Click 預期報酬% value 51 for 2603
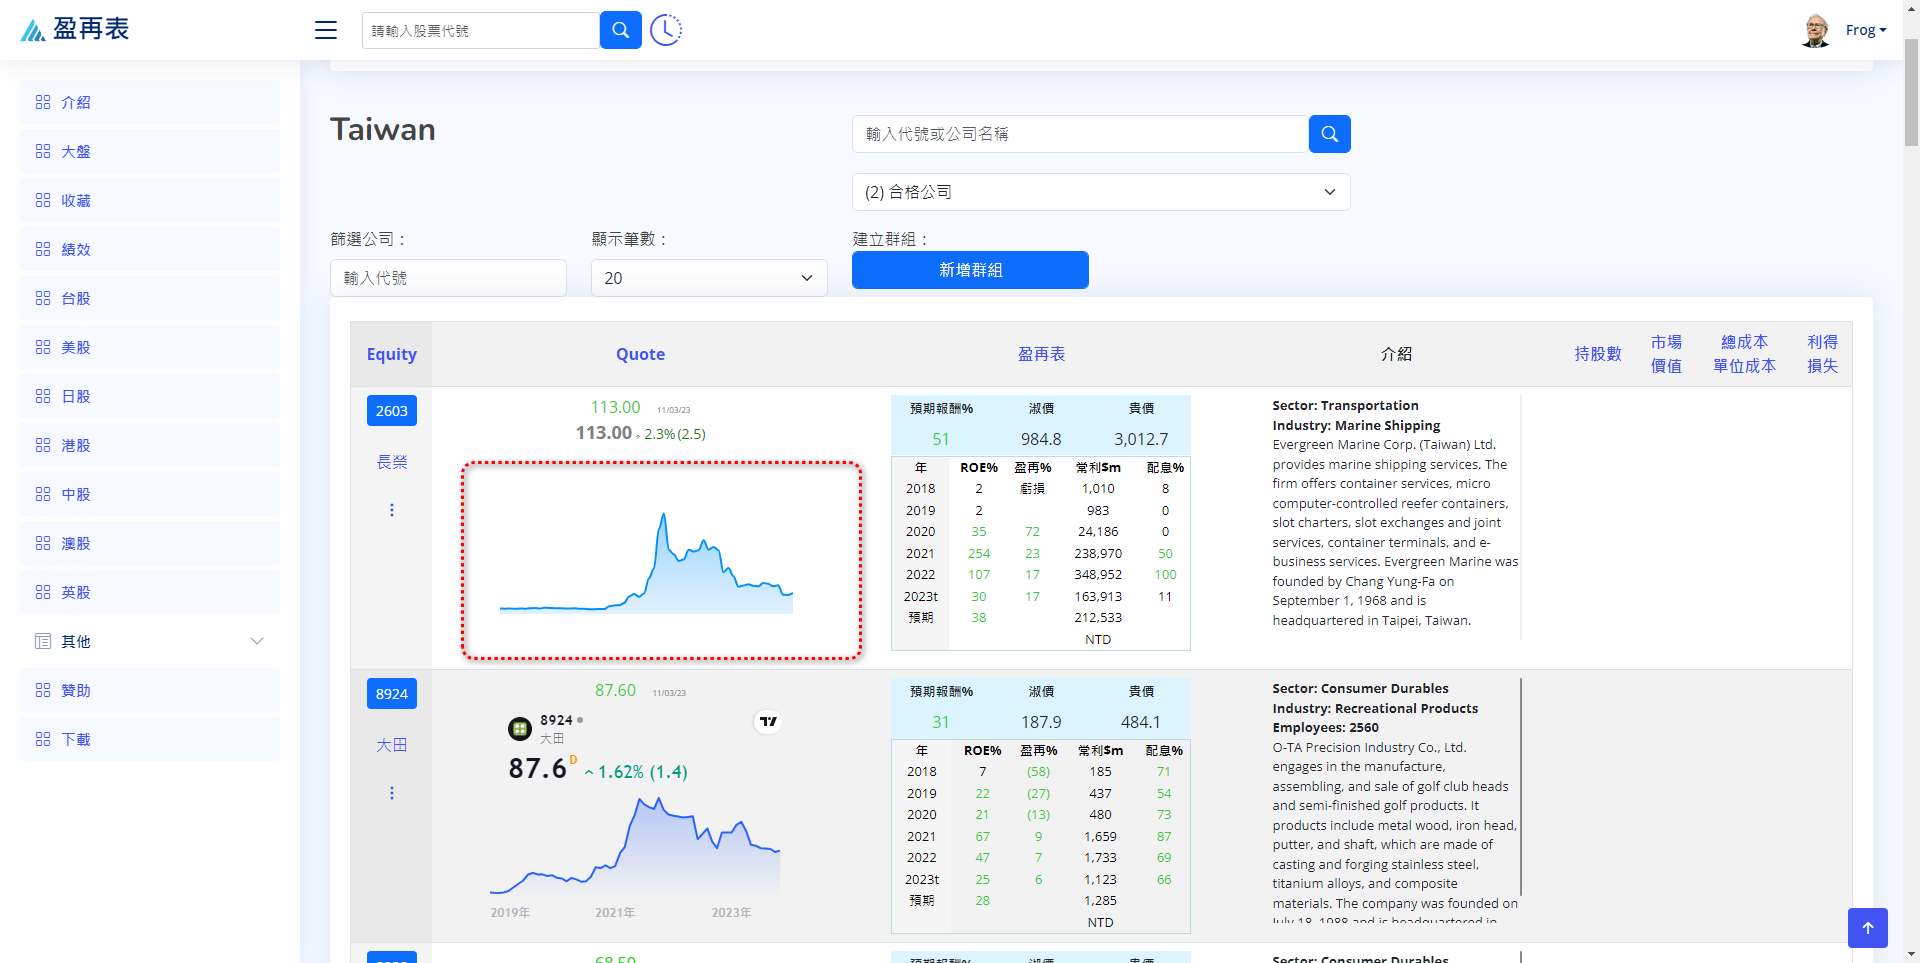 click(941, 439)
